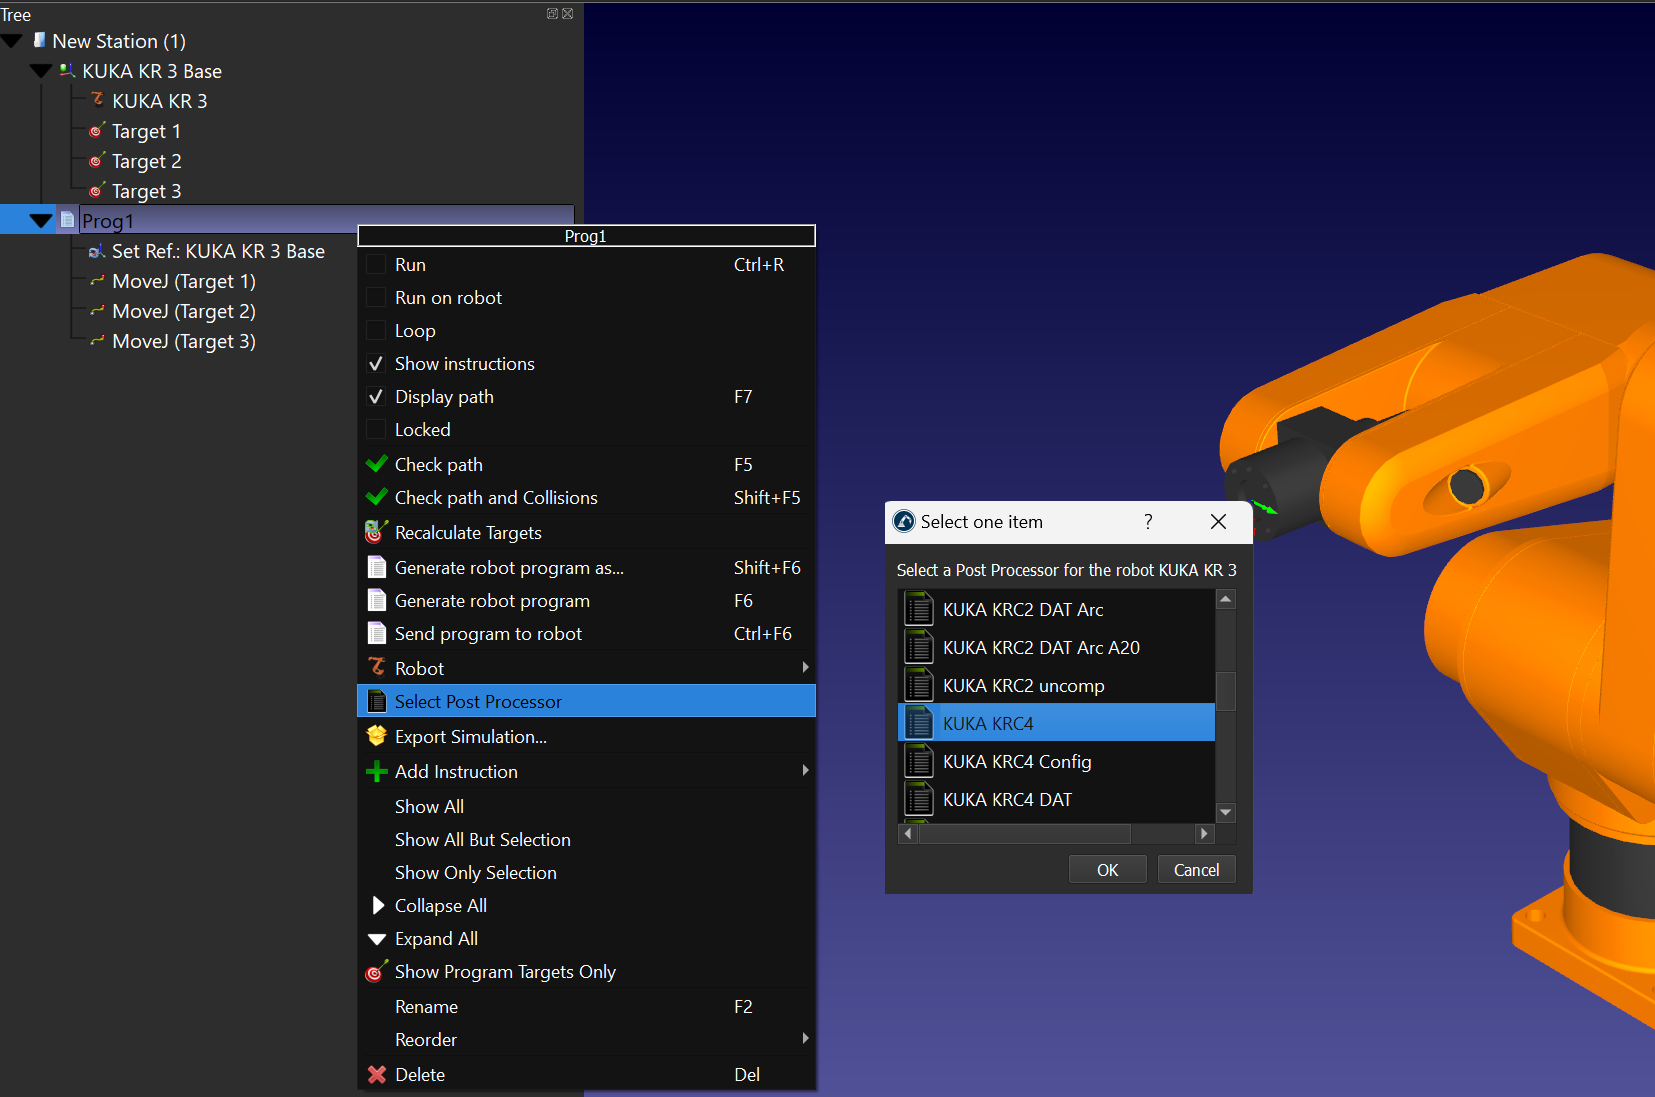1655x1097 pixels.
Task: Collapse the Prog1 tree node
Action: point(41,221)
